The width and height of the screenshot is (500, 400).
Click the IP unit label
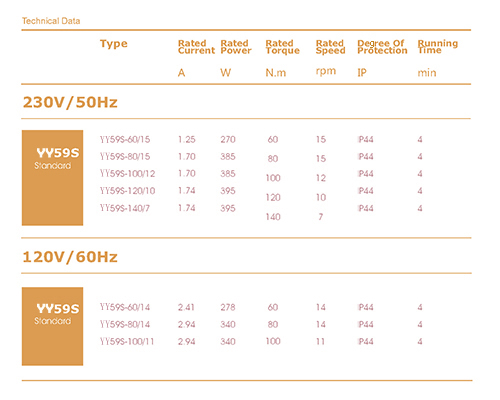point(362,73)
